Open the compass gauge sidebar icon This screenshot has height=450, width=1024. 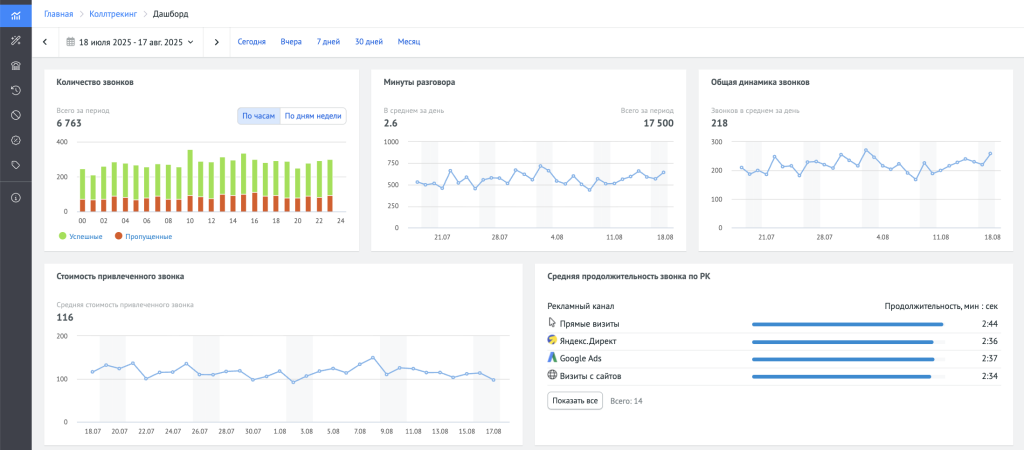(15, 140)
